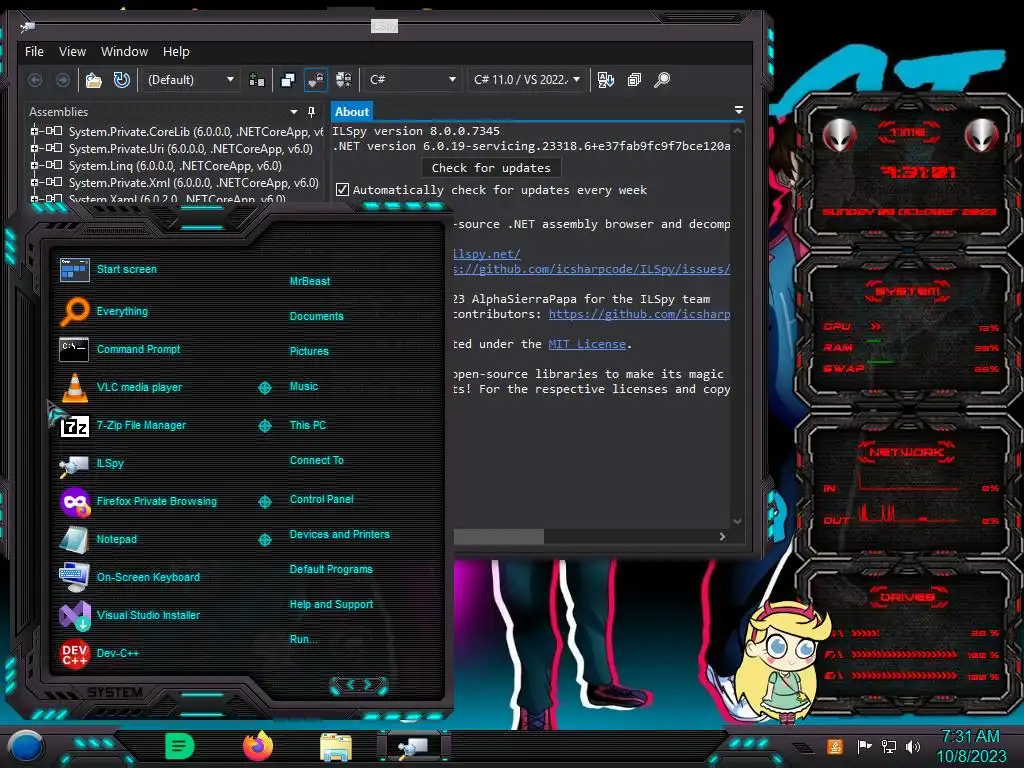Open the File menu
Screen dimensions: 1024x768
point(34,52)
